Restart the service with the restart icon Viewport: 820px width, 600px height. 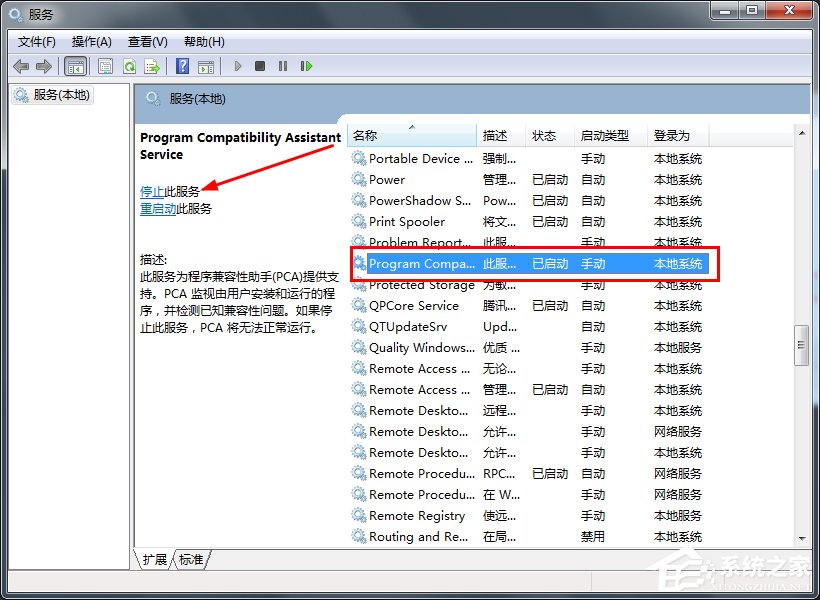pos(307,66)
